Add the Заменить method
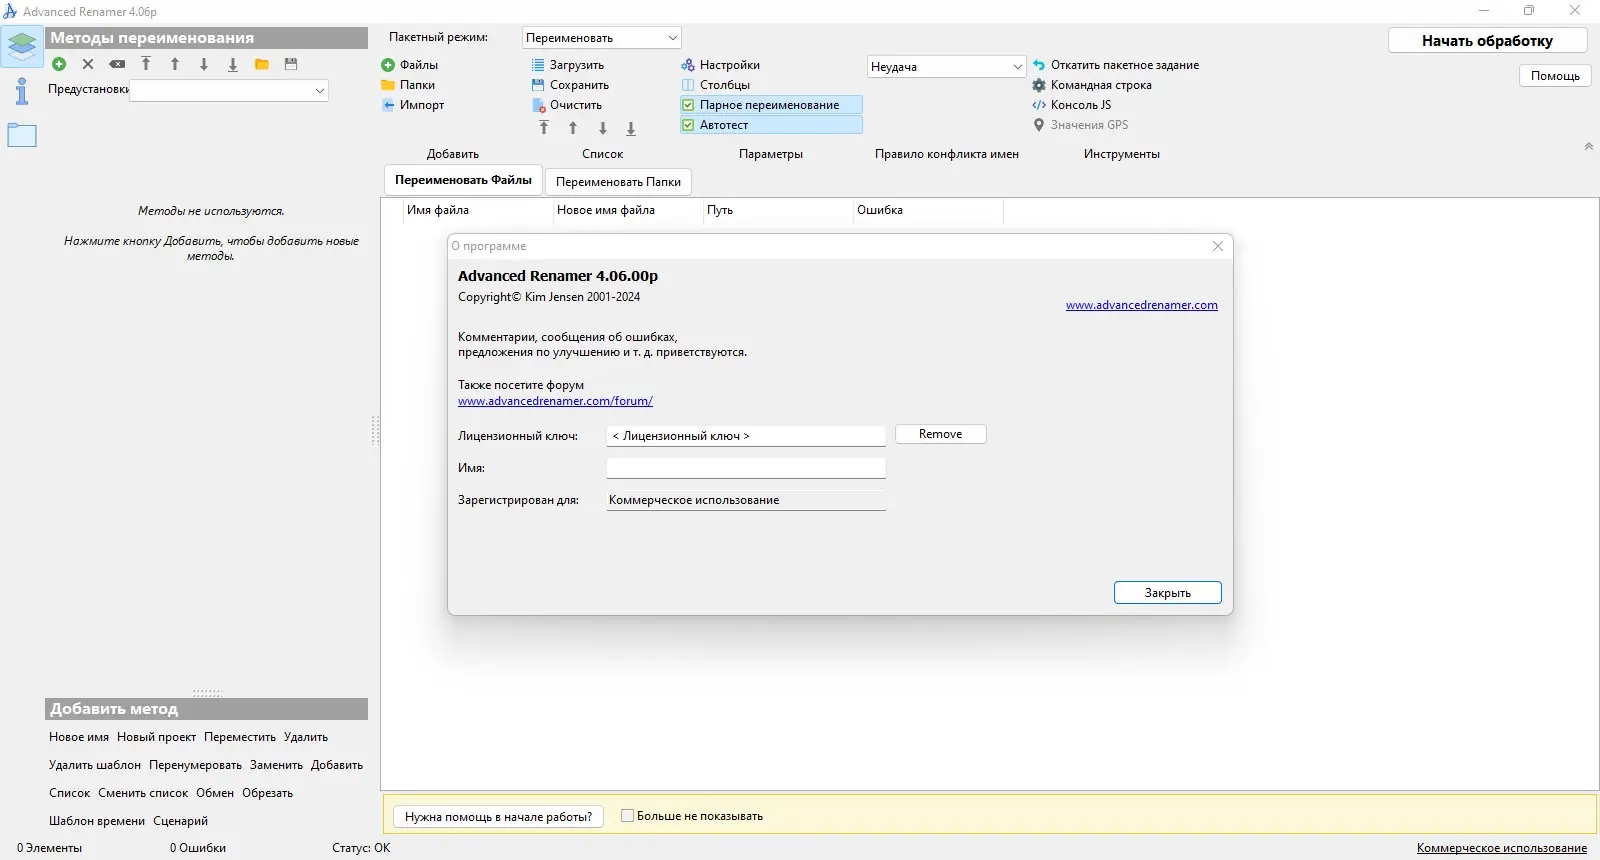The height and width of the screenshot is (860, 1600). coord(276,765)
